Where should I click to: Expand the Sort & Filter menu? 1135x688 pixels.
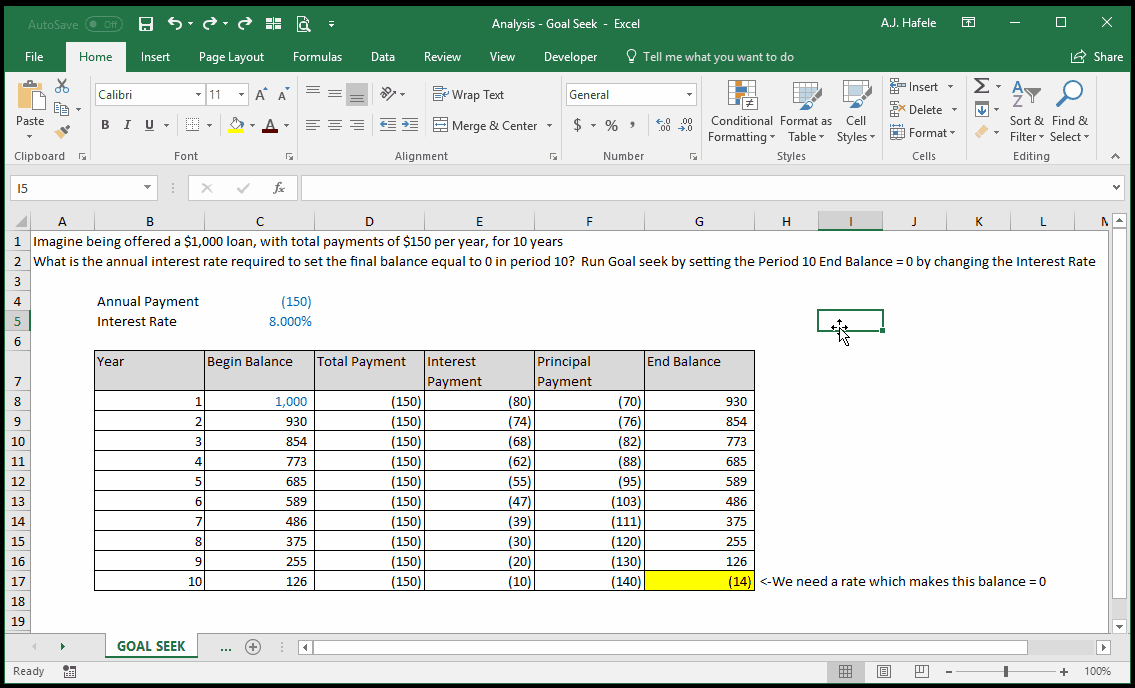coord(1026,111)
